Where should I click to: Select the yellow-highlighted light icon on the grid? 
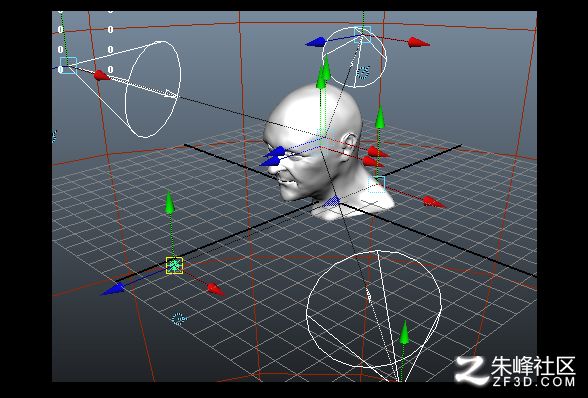[x=174, y=266]
